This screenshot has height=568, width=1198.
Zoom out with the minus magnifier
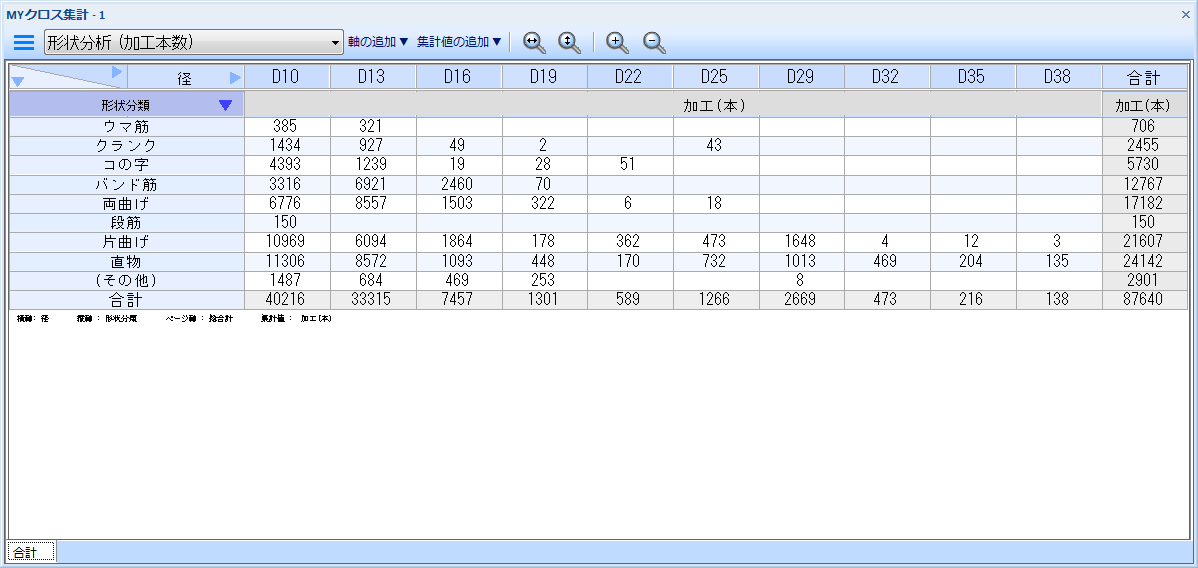pos(654,42)
